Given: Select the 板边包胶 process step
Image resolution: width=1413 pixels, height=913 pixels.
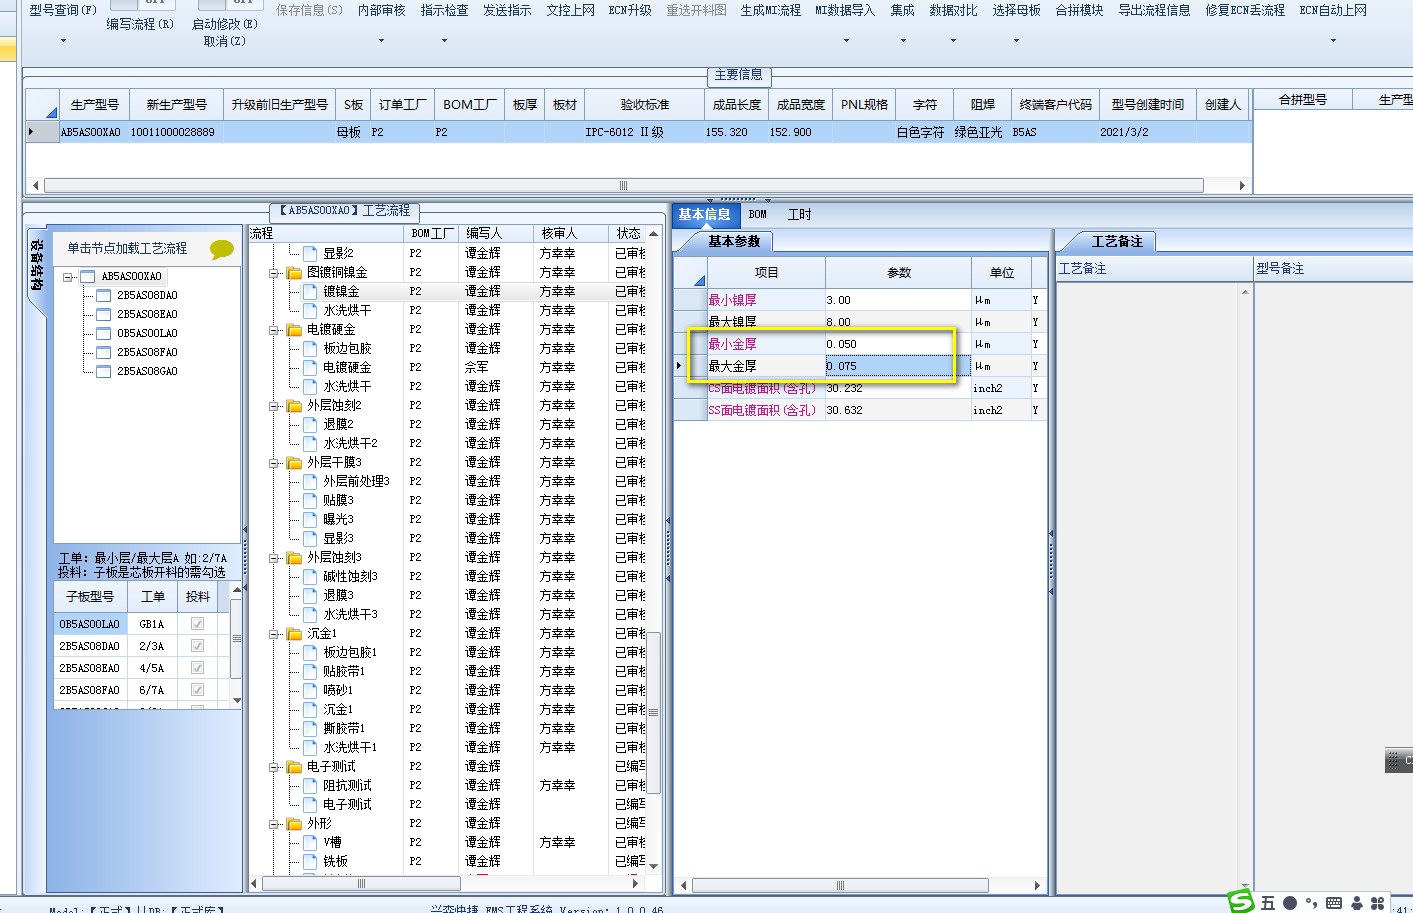Looking at the screenshot, I should 347,348.
